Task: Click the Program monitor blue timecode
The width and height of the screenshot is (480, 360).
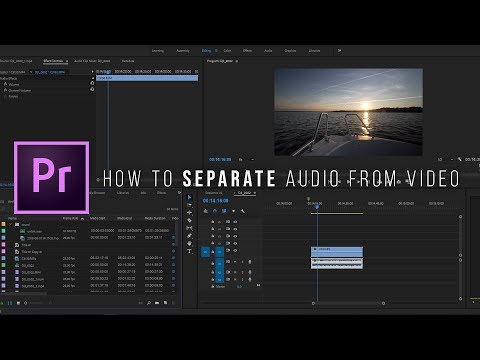Action: [x=220, y=160]
